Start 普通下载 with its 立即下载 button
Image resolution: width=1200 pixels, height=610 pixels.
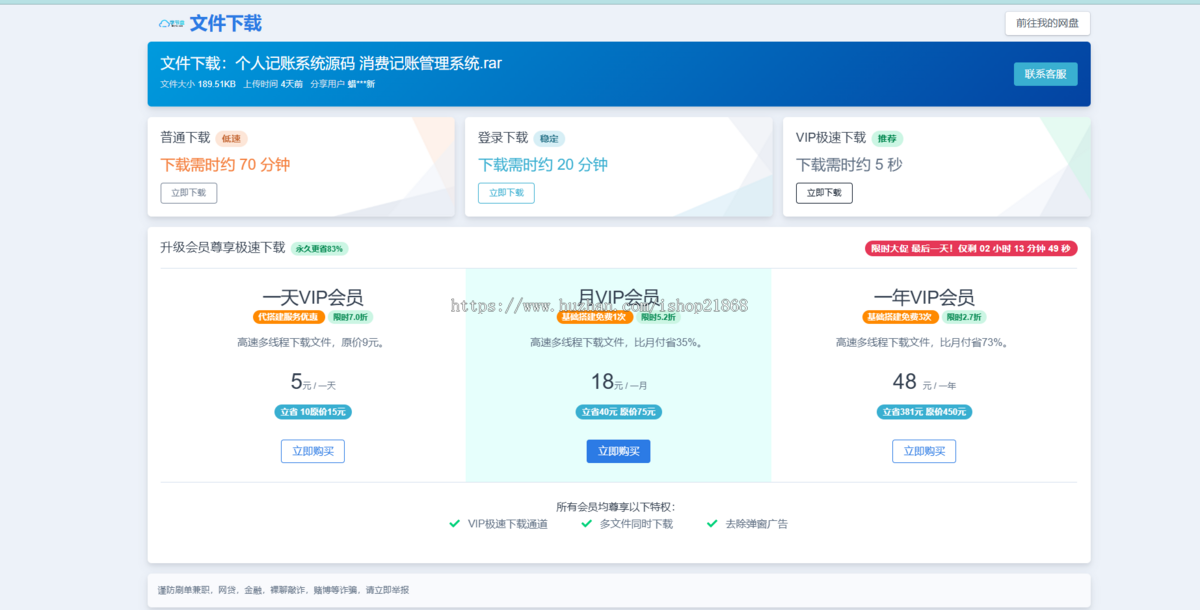(188, 193)
